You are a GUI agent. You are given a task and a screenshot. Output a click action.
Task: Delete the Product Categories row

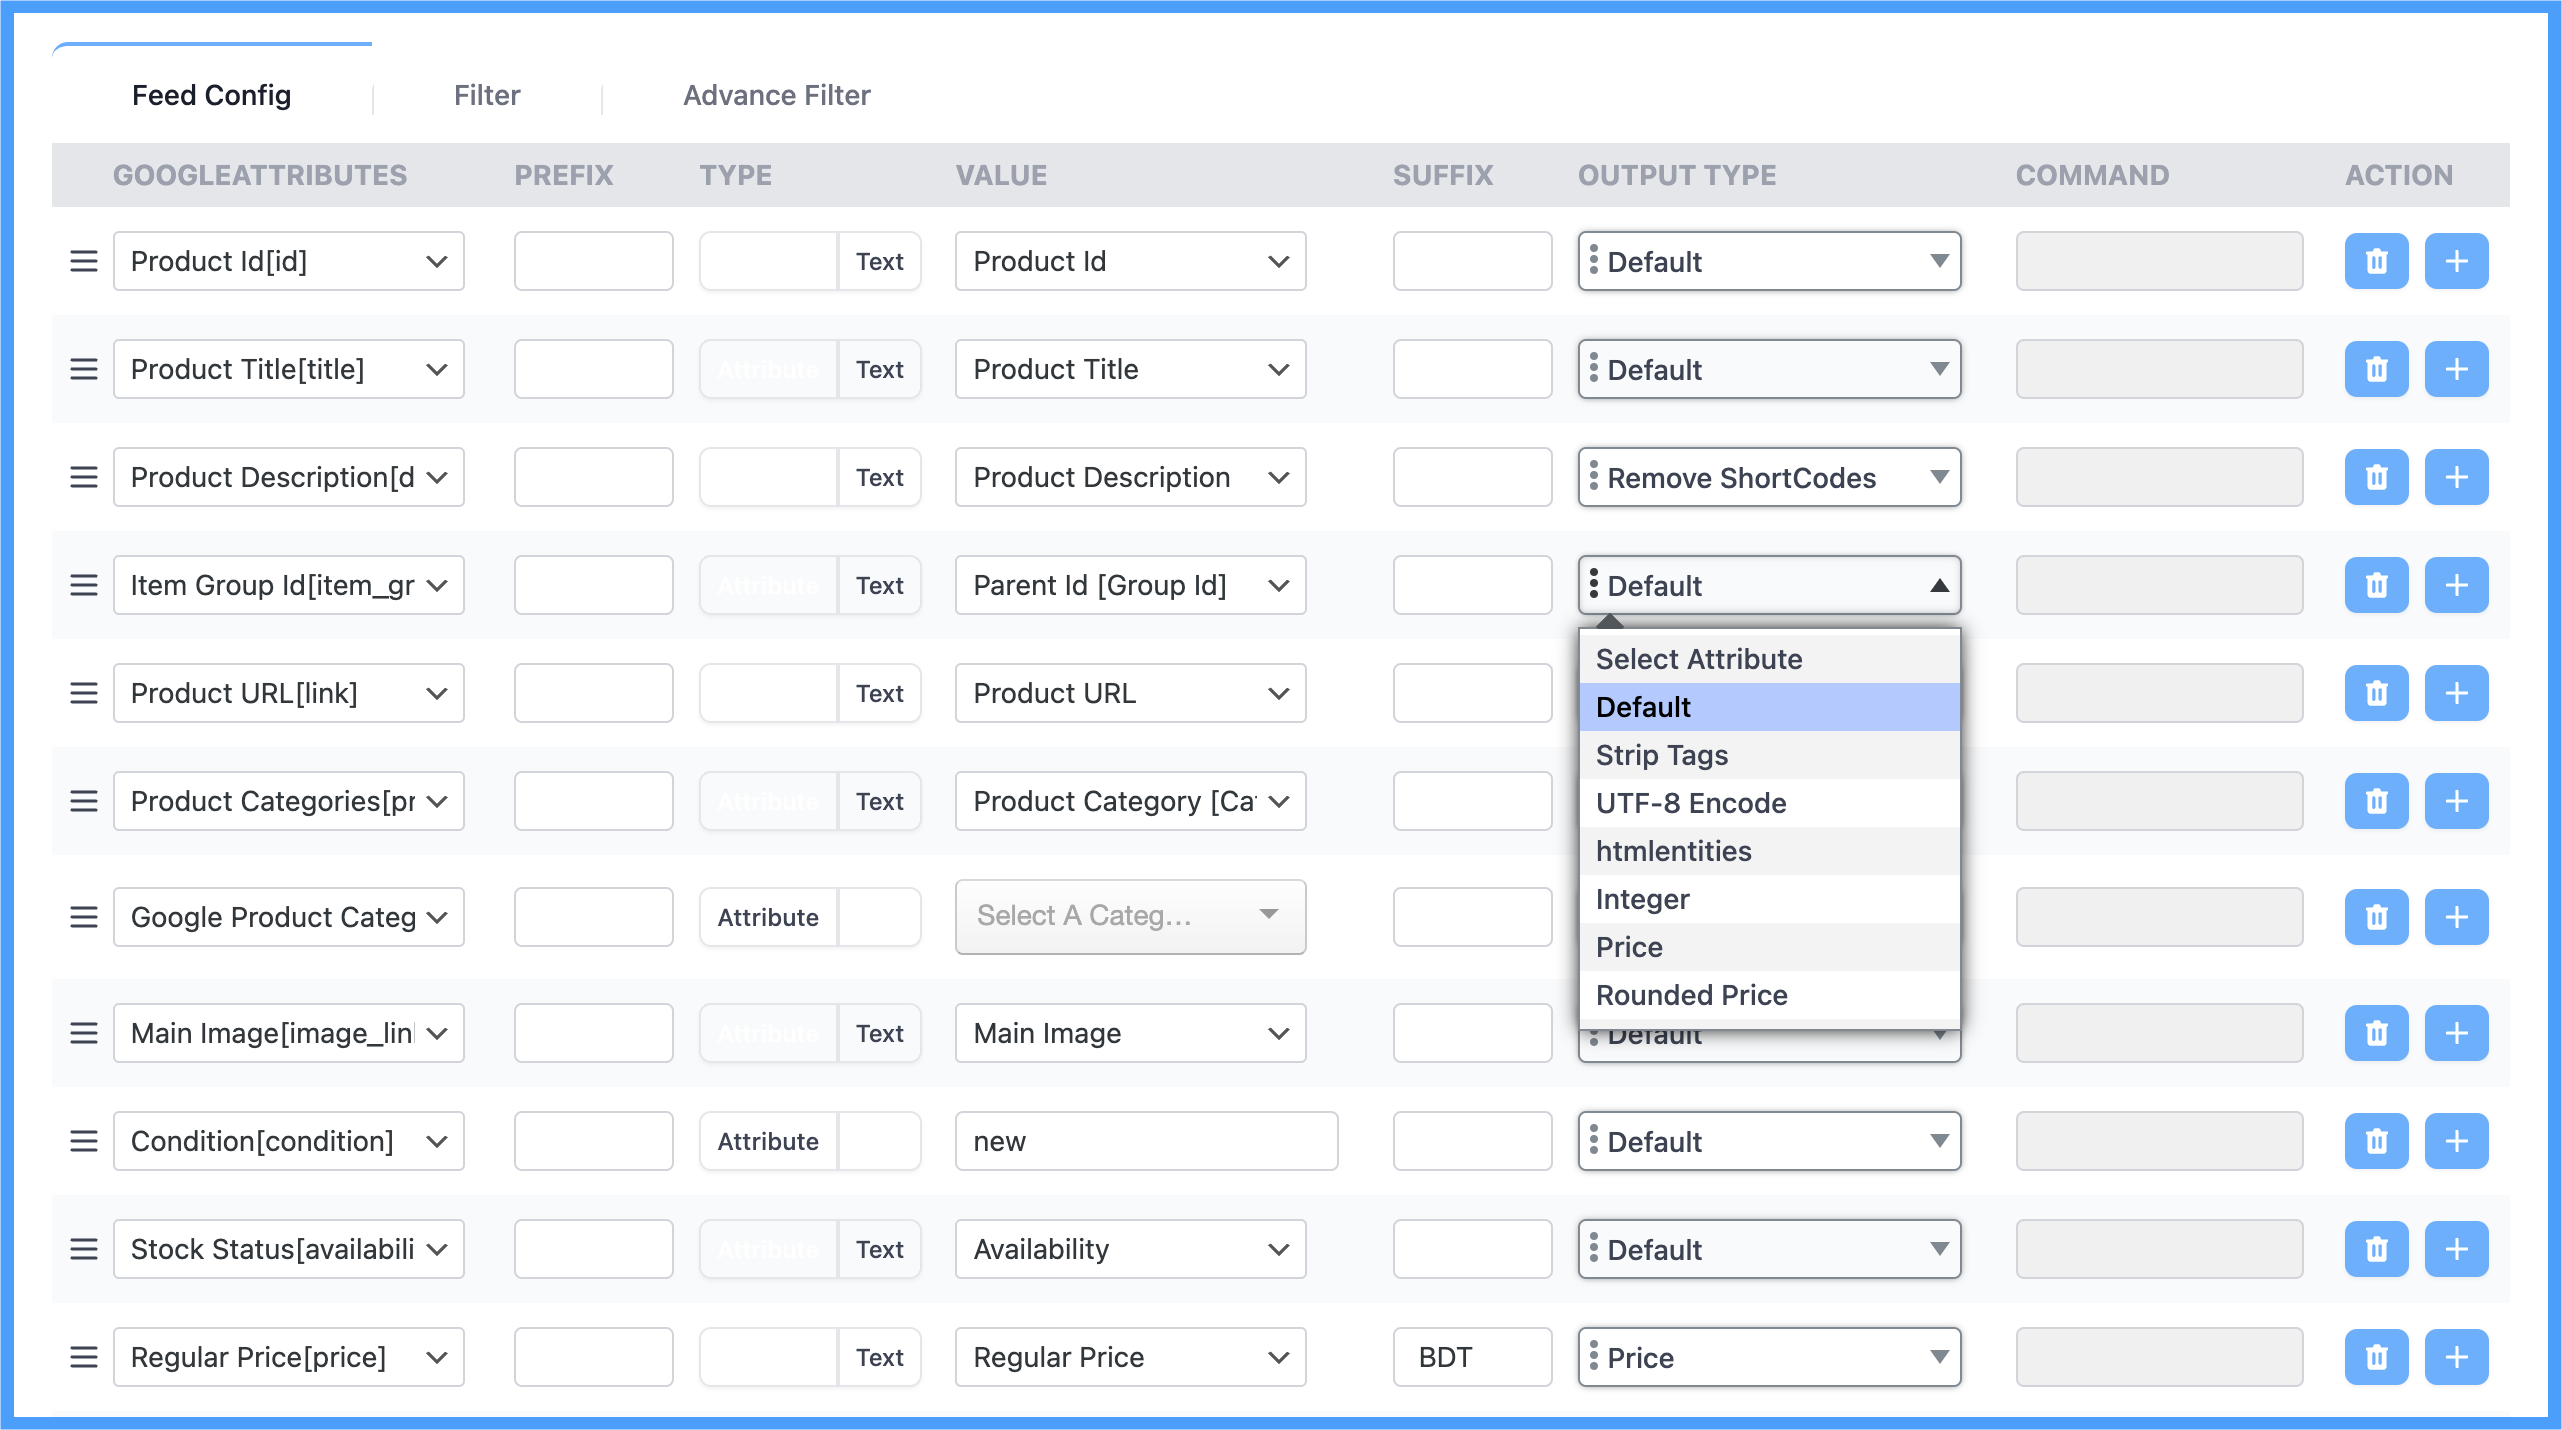pyautogui.click(x=2376, y=801)
